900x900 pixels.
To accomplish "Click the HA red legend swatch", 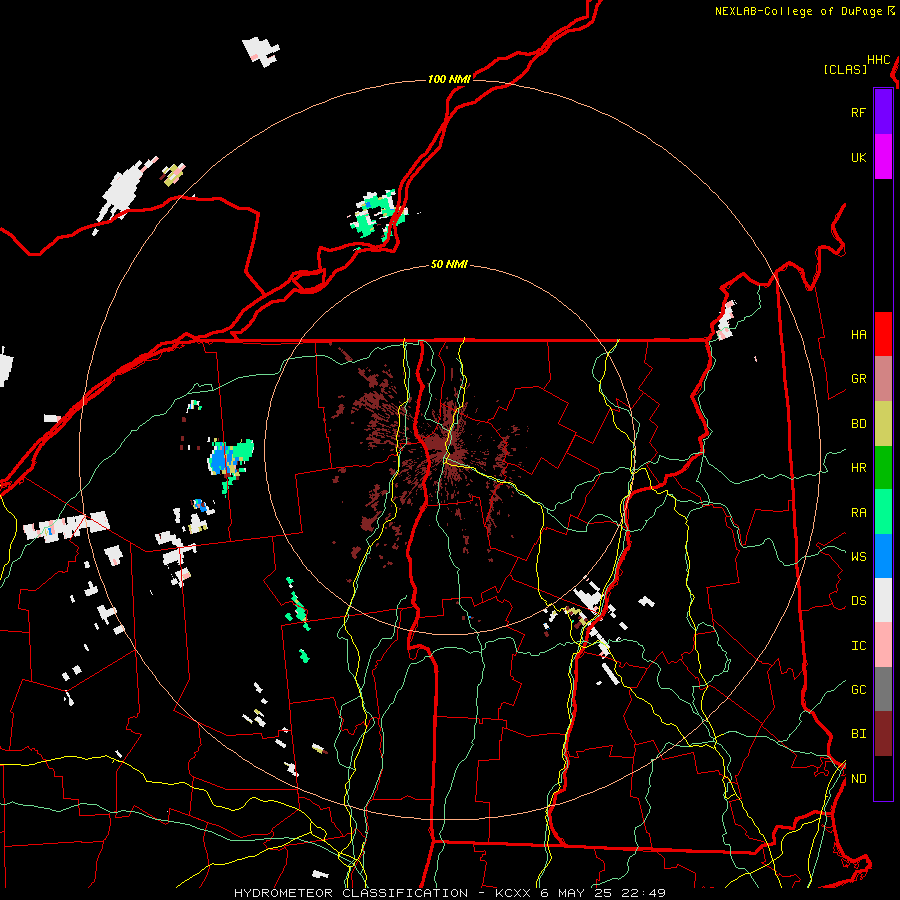I will pyautogui.click(x=883, y=334).
